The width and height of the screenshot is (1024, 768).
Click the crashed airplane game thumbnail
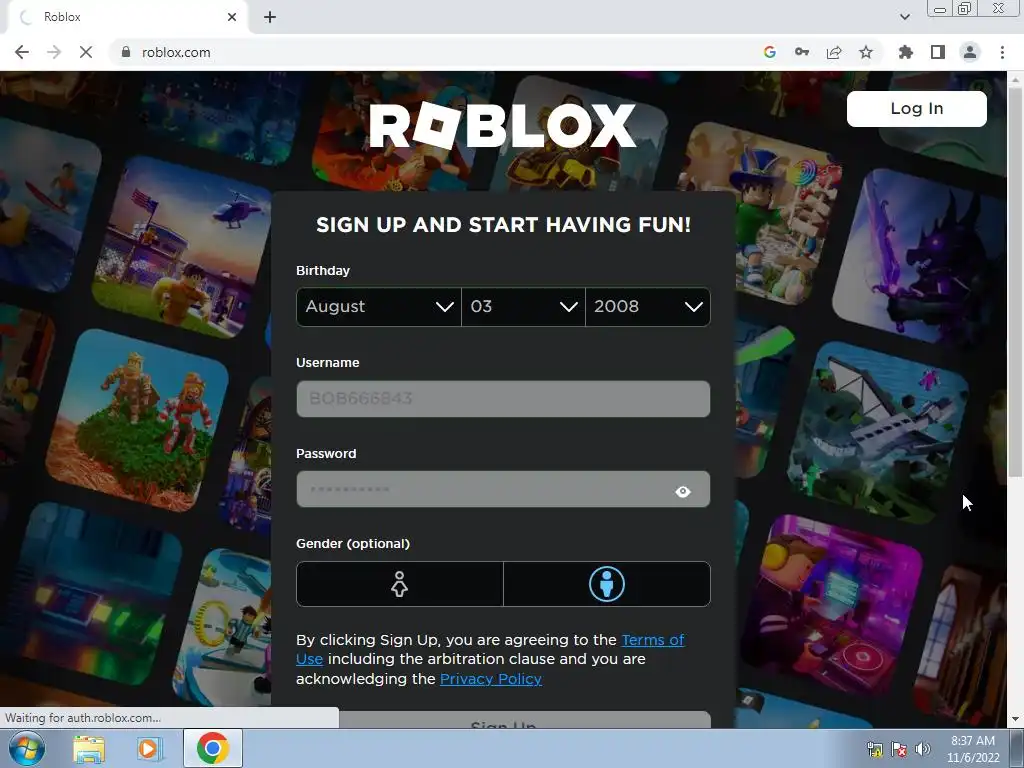(878, 433)
